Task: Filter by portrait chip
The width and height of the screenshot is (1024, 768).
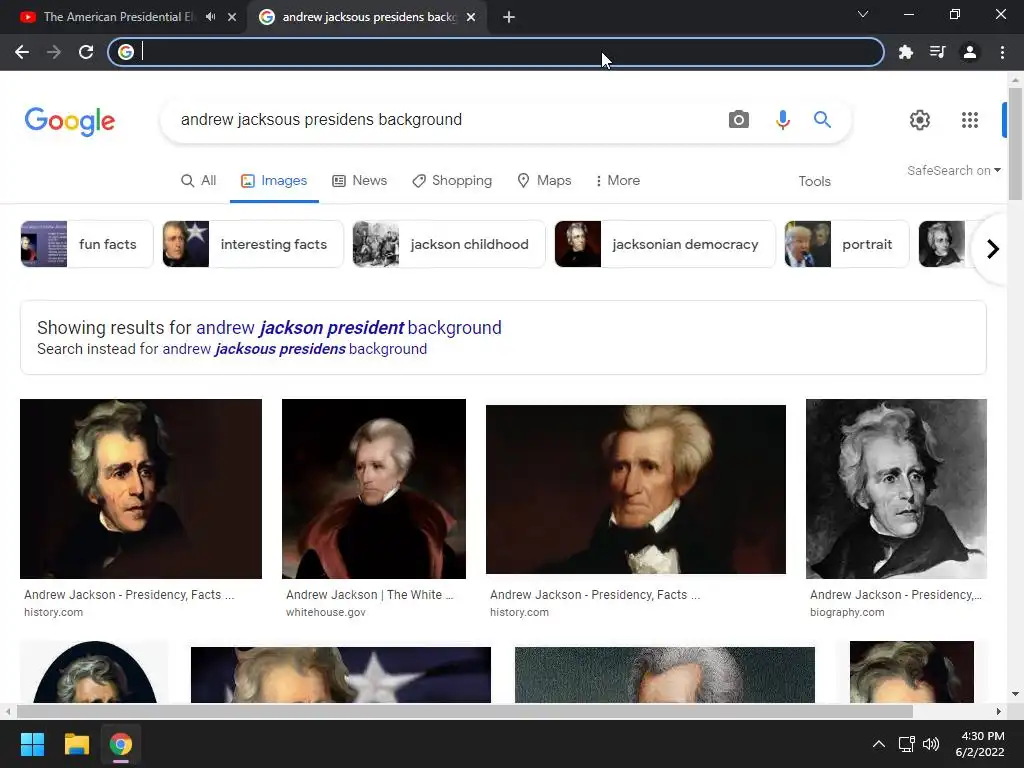Action: click(x=847, y=244)
